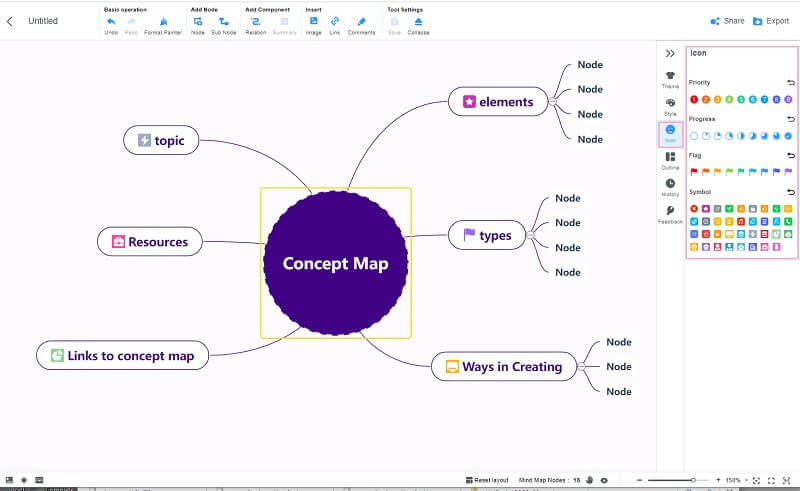The width and height of the screenshot is (800, 491).
Task: Click the Save tool icon
Action: click(x=394, y=21)
